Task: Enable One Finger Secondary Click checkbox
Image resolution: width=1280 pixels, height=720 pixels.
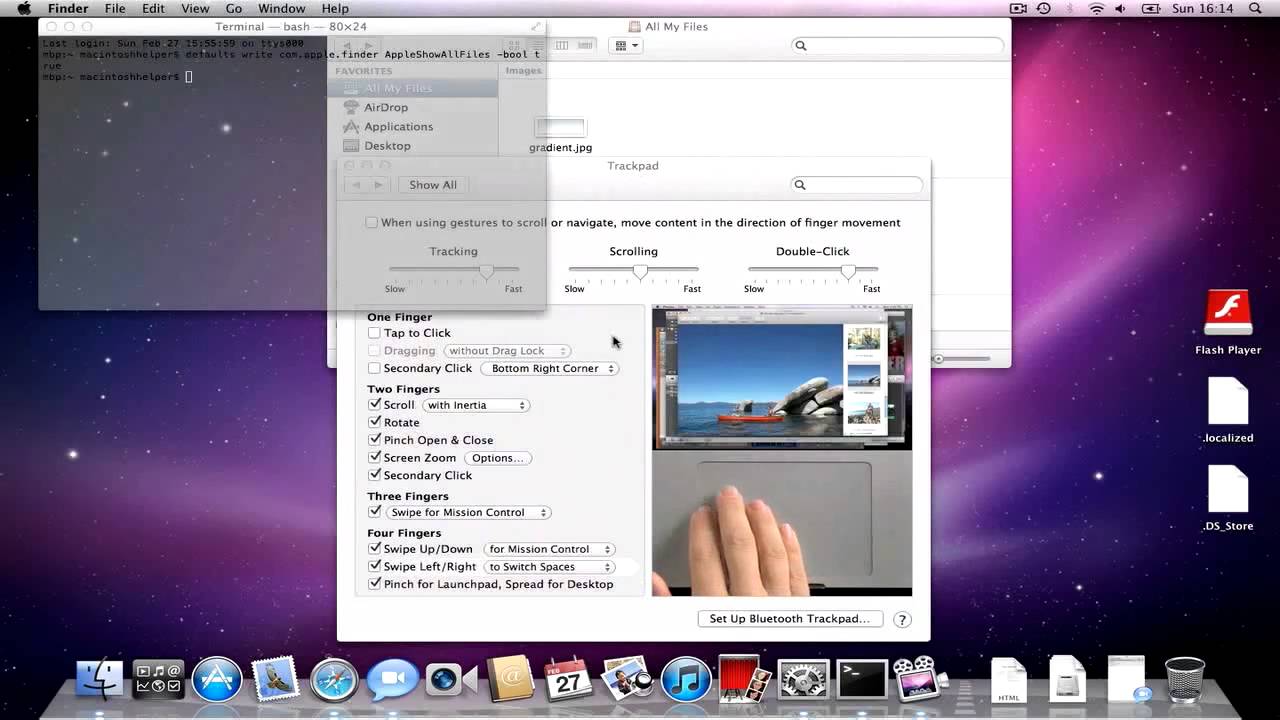Action: [374, 368]
